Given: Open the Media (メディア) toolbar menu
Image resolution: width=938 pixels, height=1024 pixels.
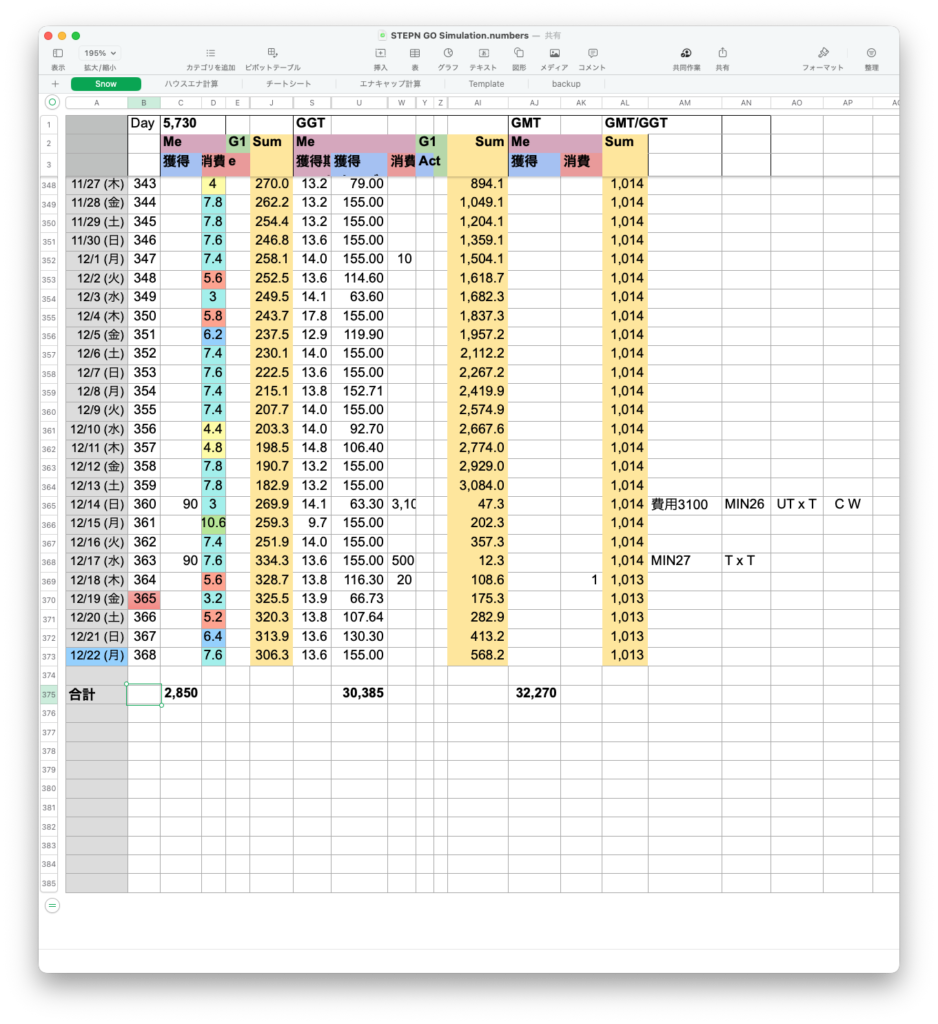Looking at the screenshot, I should click(554, 53).
